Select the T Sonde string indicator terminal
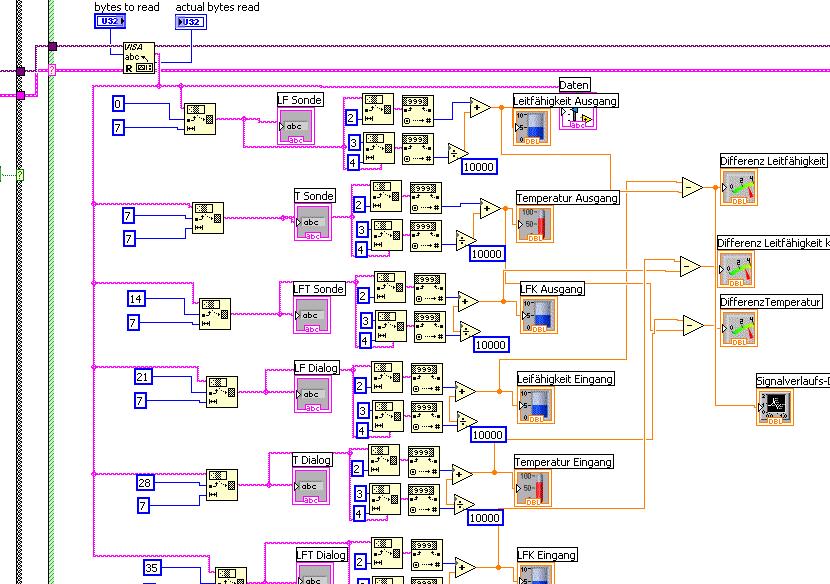The image size is (830, 584). tap(313, 223)
